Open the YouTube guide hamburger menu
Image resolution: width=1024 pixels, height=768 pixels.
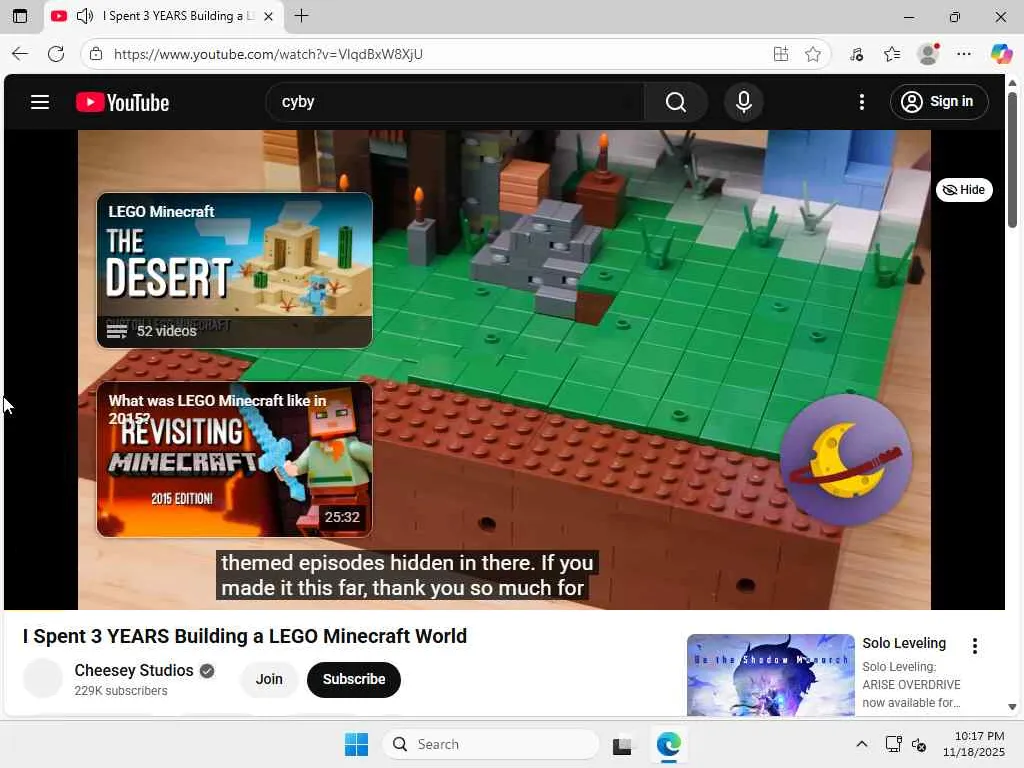[40, 102]
